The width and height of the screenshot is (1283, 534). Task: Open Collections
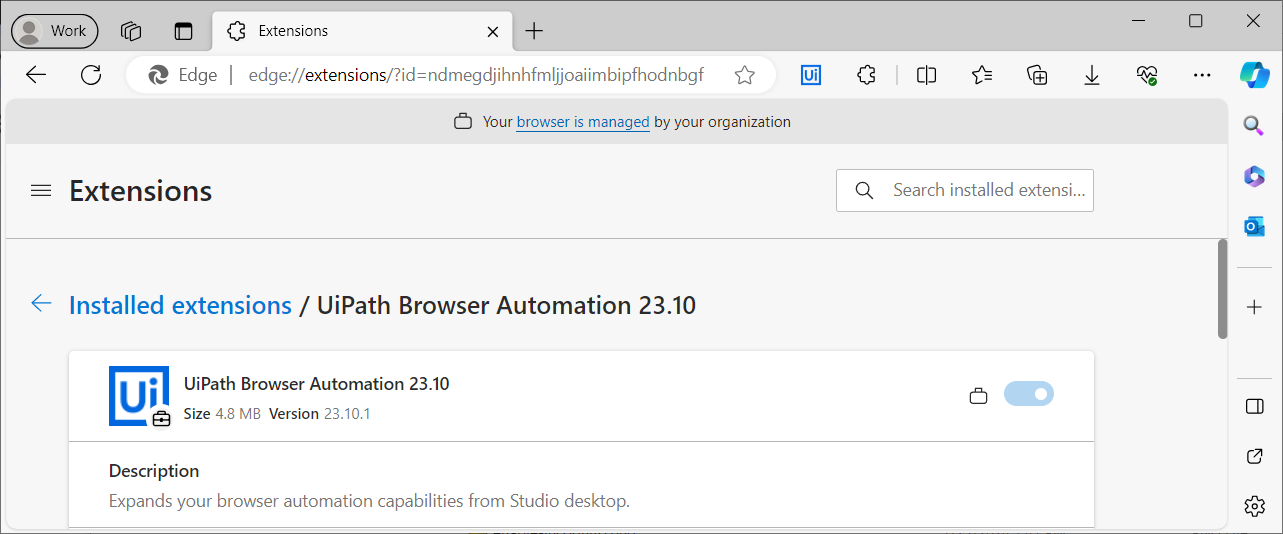pos(1037,75)
